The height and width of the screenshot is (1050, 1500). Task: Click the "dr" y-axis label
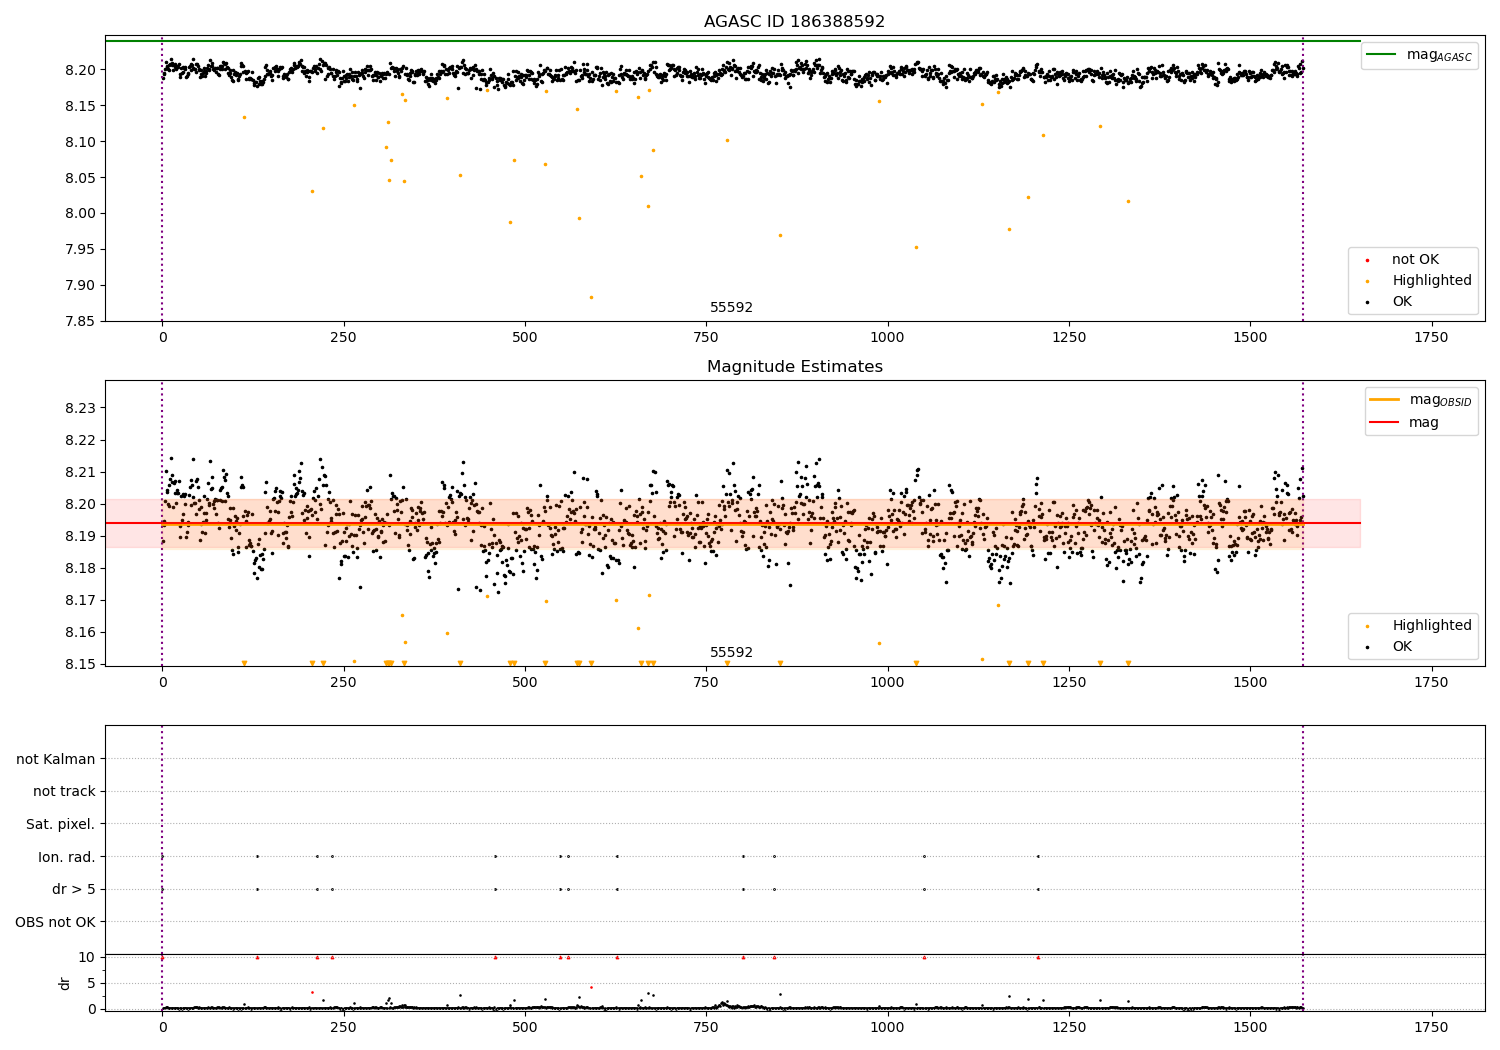[x=65, y=983]
